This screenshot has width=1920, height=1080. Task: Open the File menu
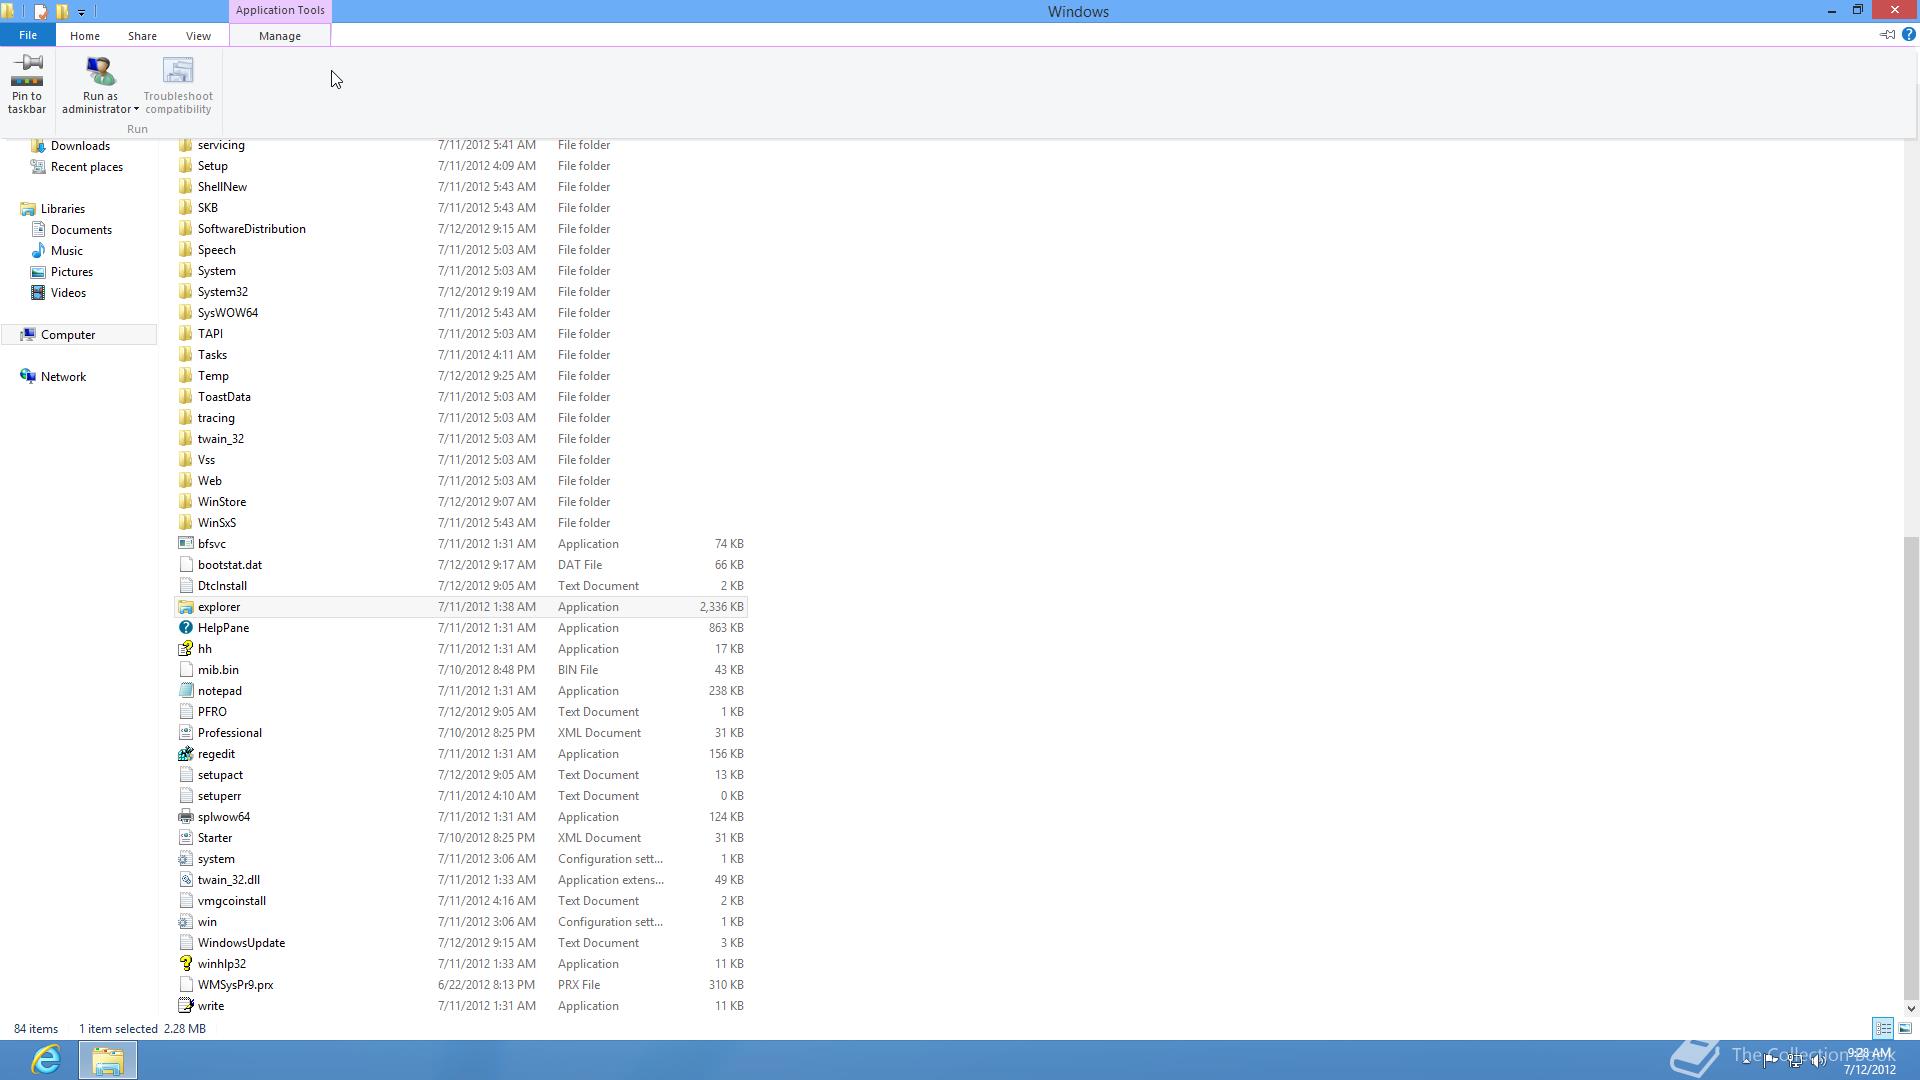(28, 35)
